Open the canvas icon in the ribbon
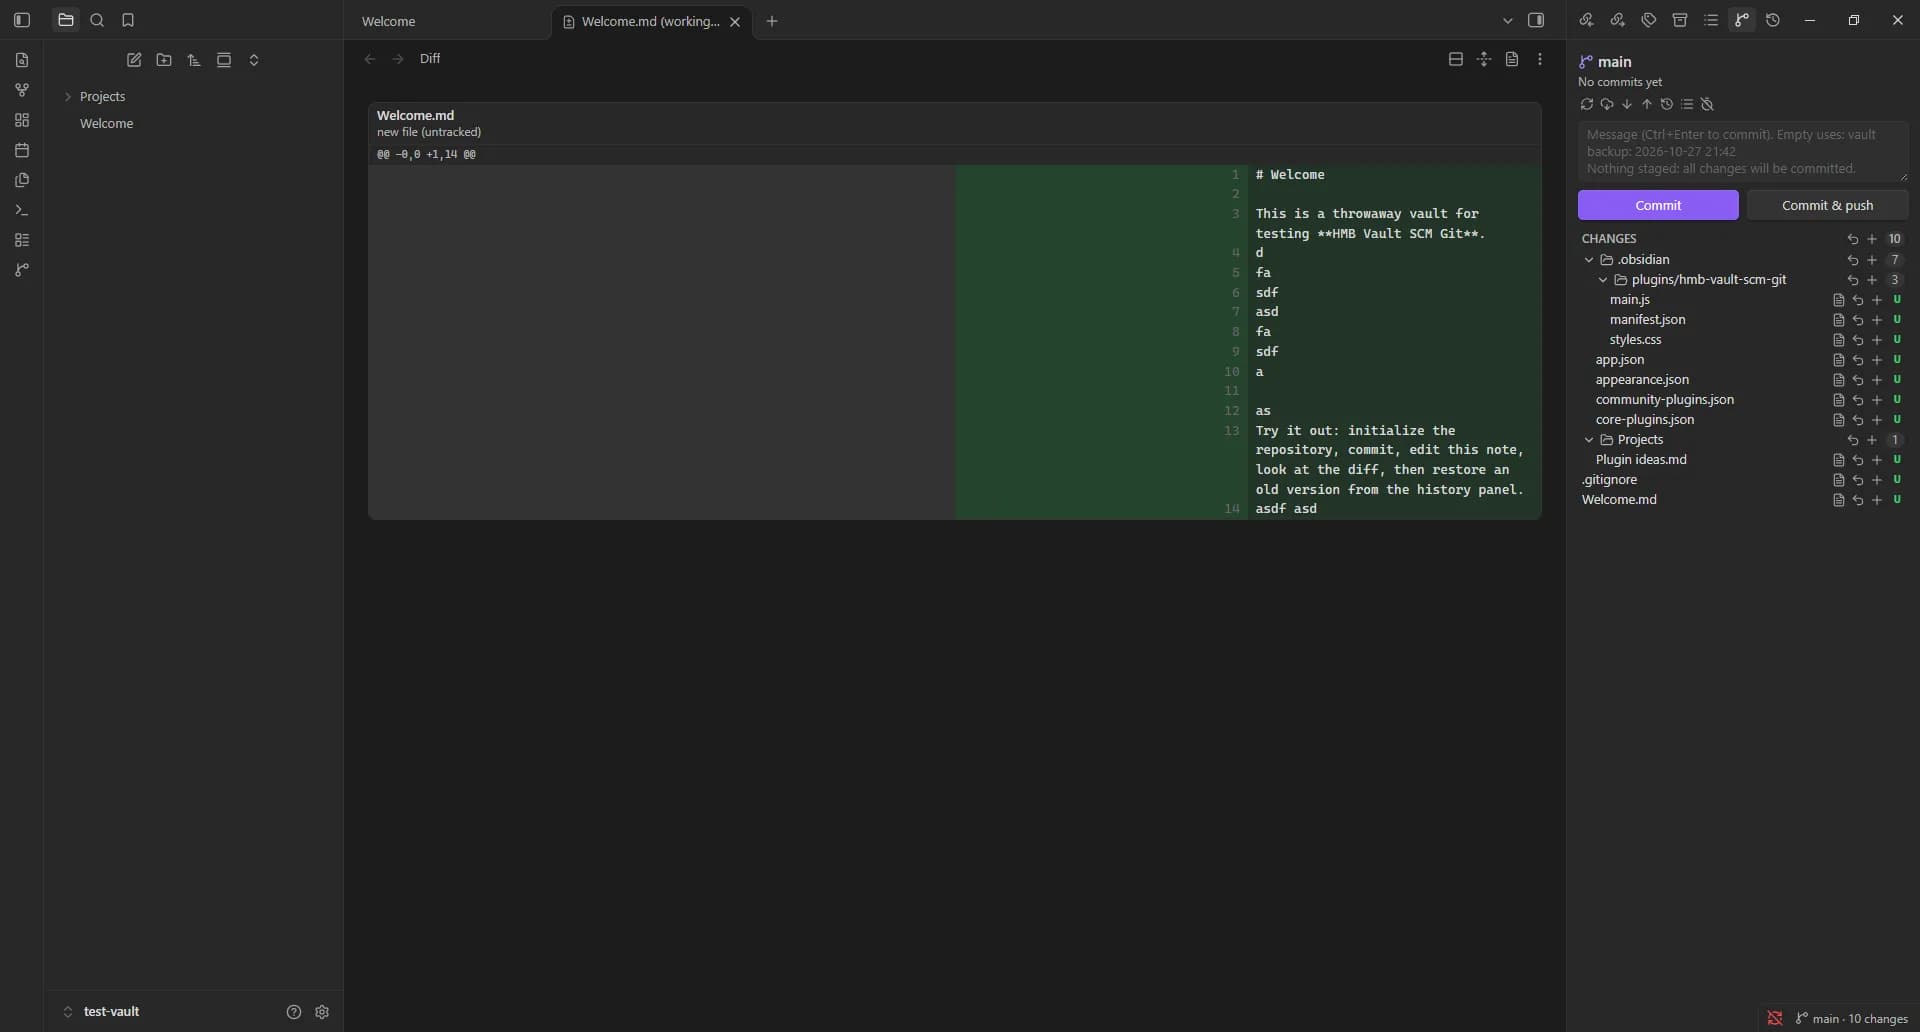The image size is (1920, 1032). tap(22, 120)
